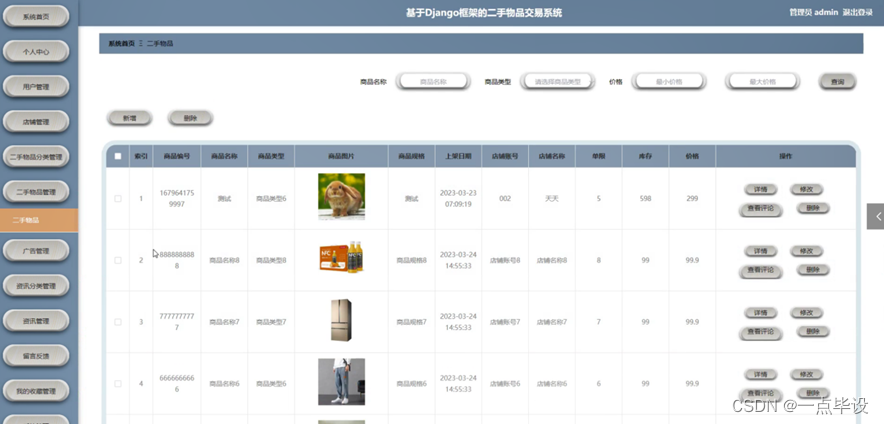The height and width of the screenshot is (424, 884).
Task: Click 修改 for the 测试 row
Action: (x=806, y=189)
